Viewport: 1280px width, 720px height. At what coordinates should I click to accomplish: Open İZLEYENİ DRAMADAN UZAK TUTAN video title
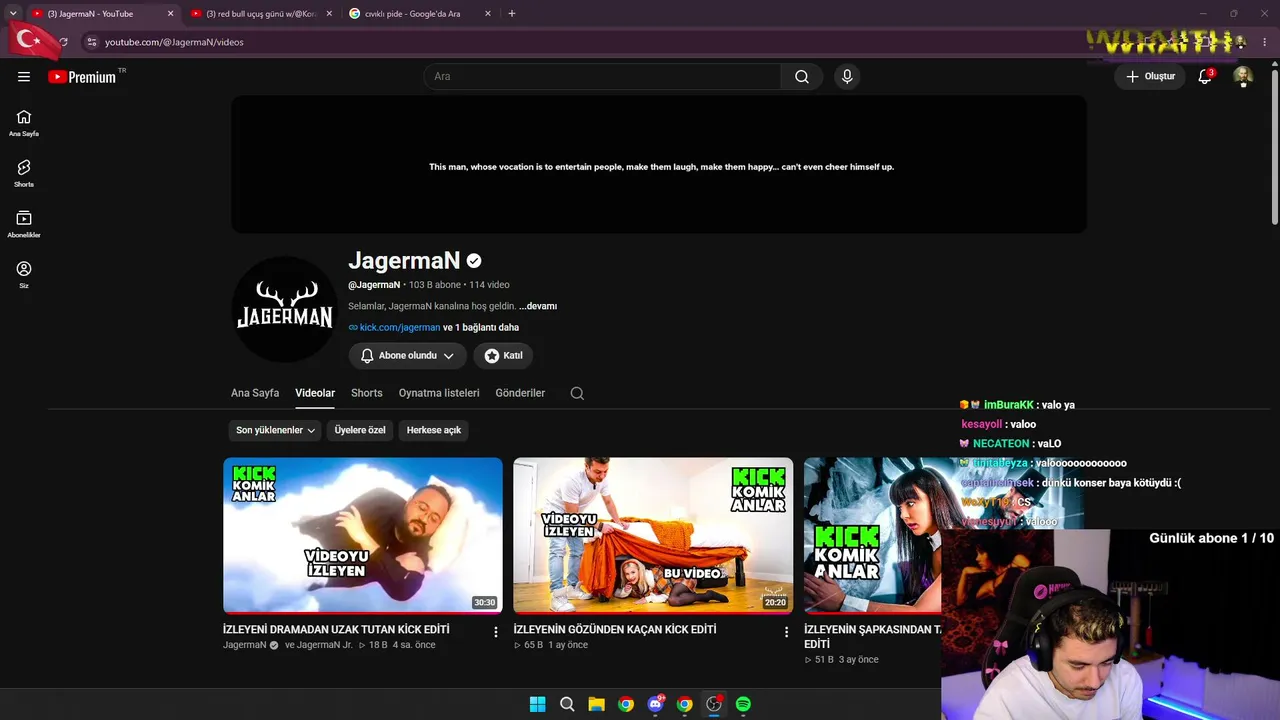point(336,630)
